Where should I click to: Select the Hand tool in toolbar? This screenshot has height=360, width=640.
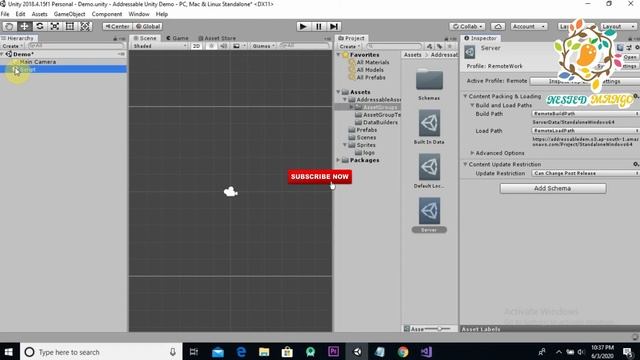[9, 26]
